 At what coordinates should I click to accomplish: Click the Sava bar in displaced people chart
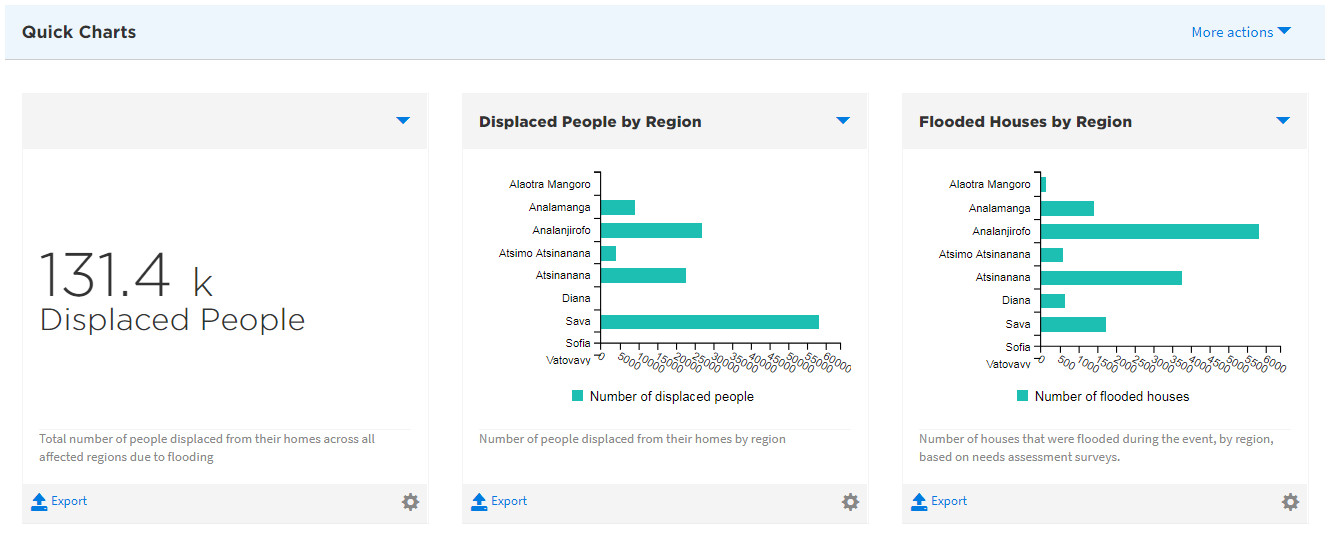[x=709, y=322]
